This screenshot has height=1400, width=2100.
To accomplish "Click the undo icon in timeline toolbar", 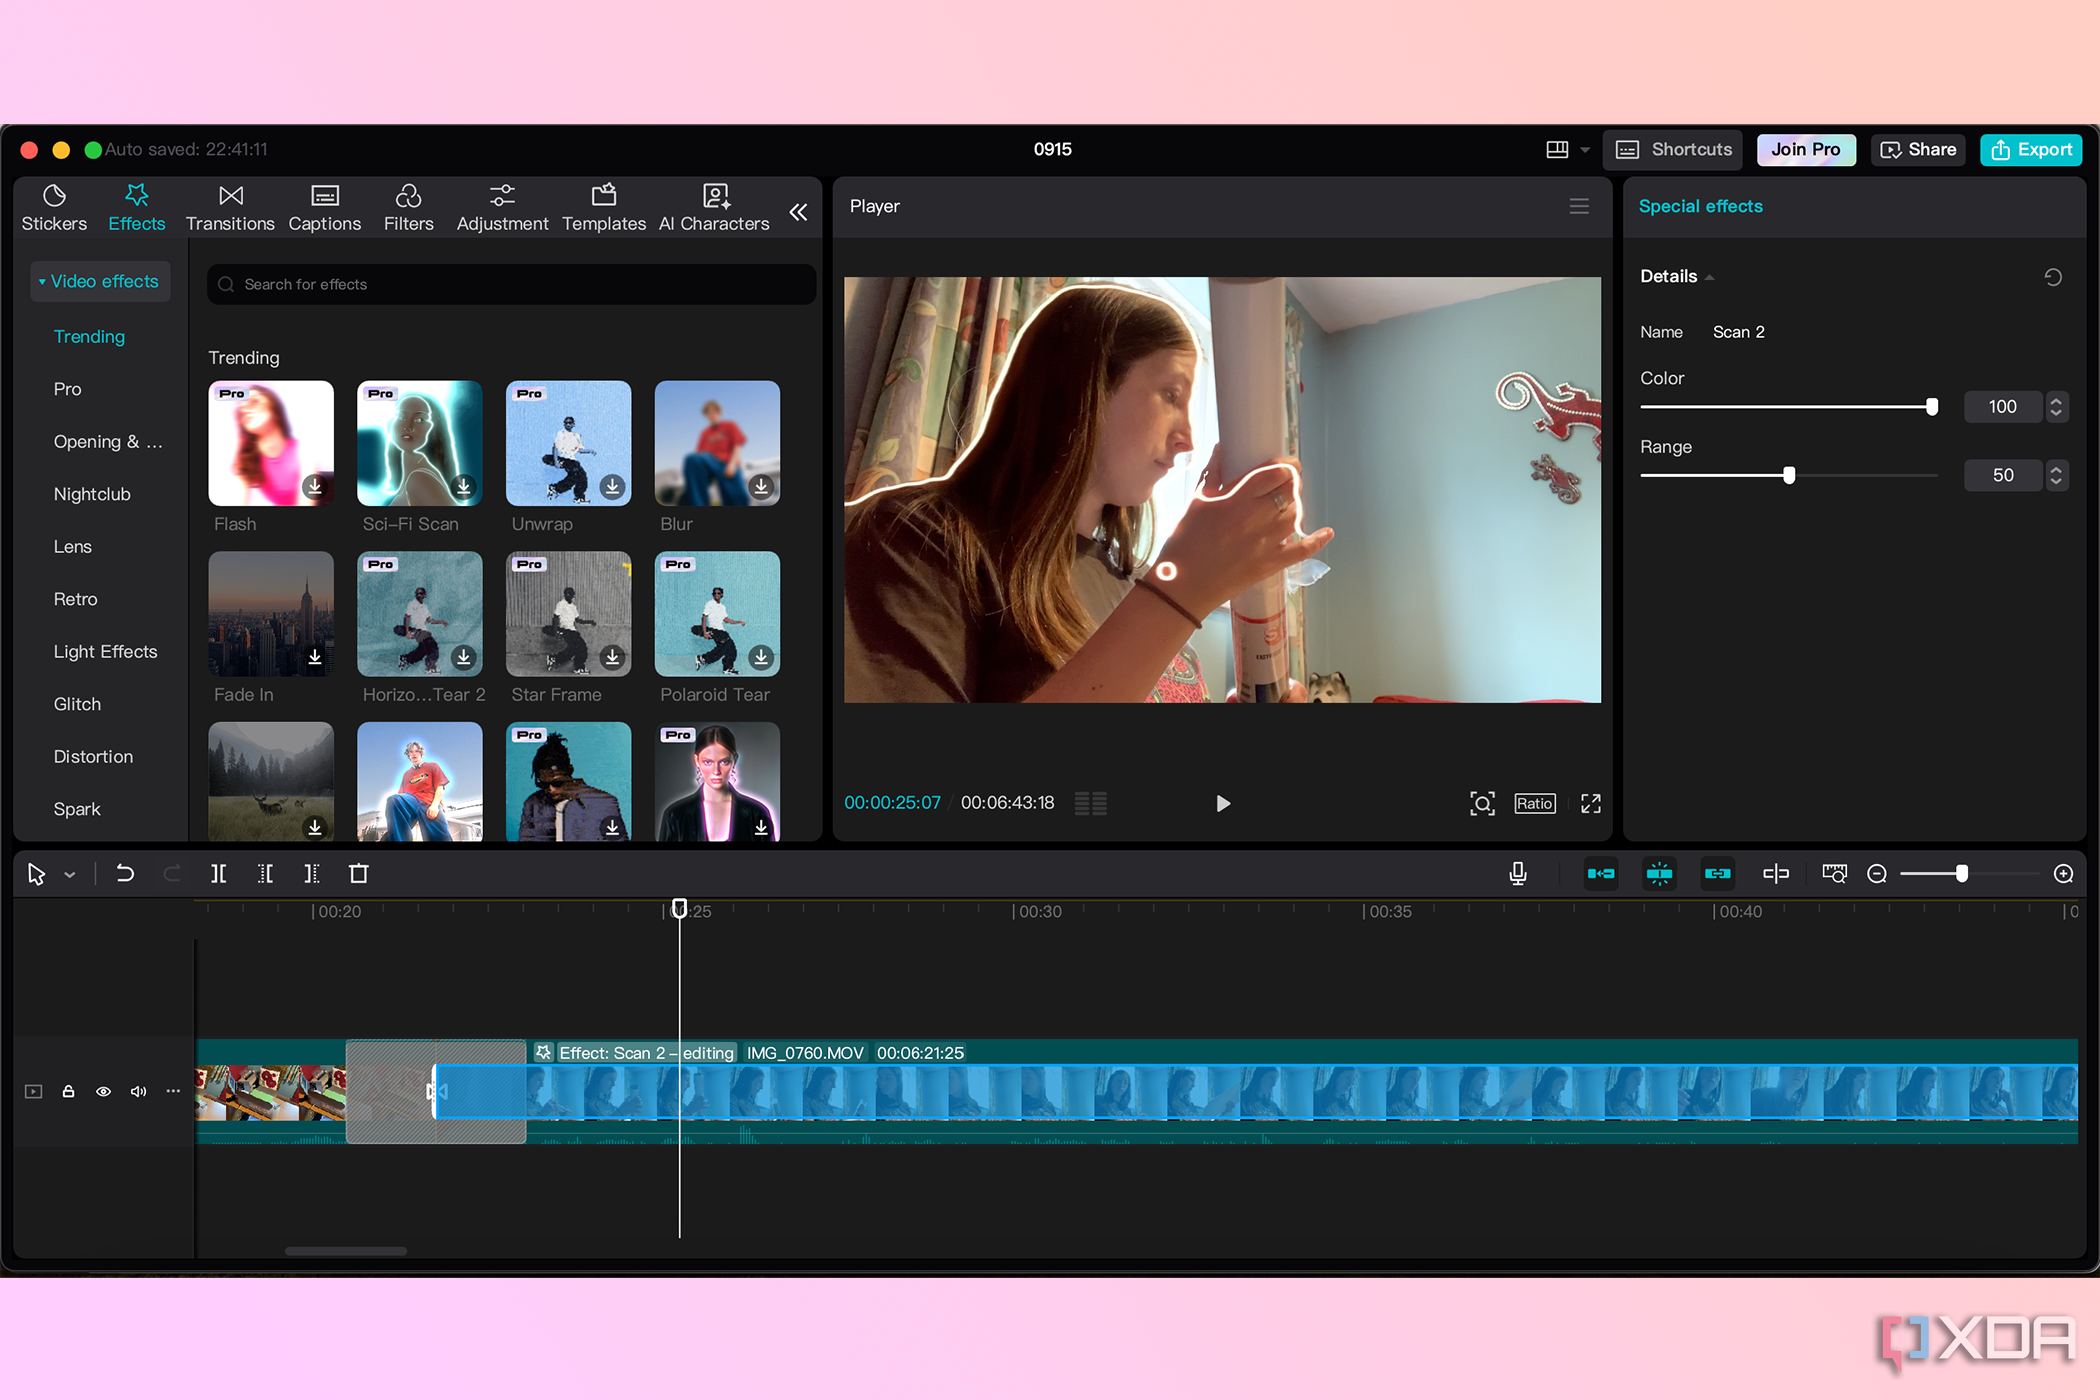I will click(127, 872).
